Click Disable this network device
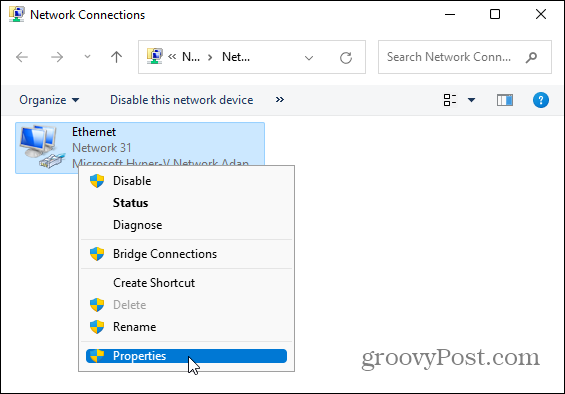The height and width of the screenshot is (394, 565). point(182,100)
